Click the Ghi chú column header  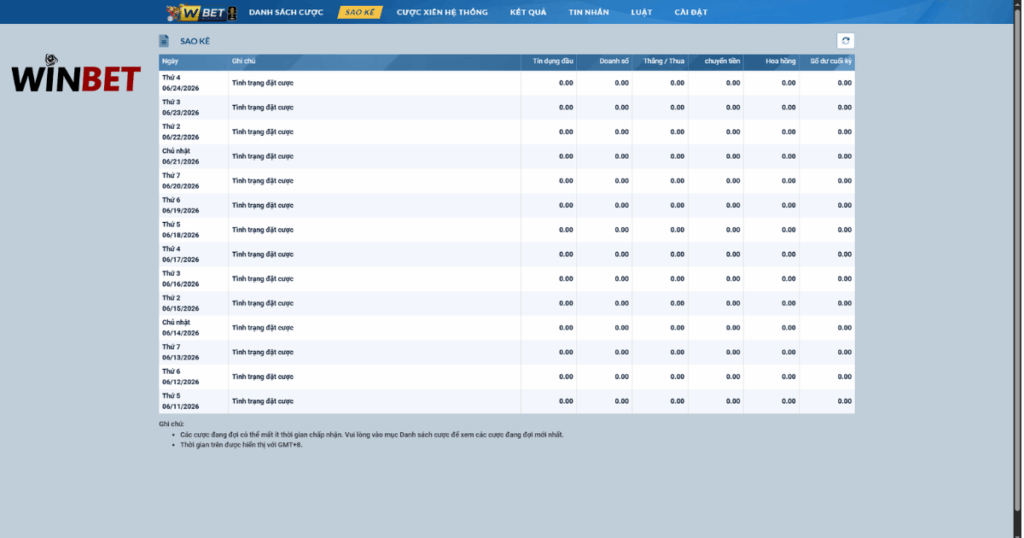[x=374, y=61]
